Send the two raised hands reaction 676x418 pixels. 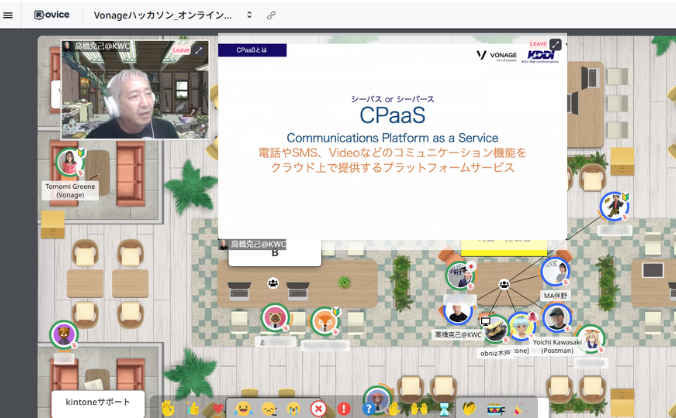click(419, 408)
